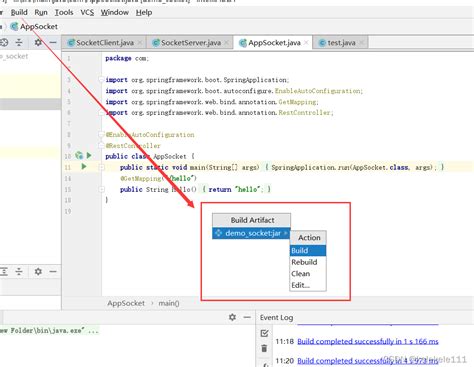Minimize run console using minus icon
Image resolution: width=474 pixels, height=367 pixels.
point(247,317)
